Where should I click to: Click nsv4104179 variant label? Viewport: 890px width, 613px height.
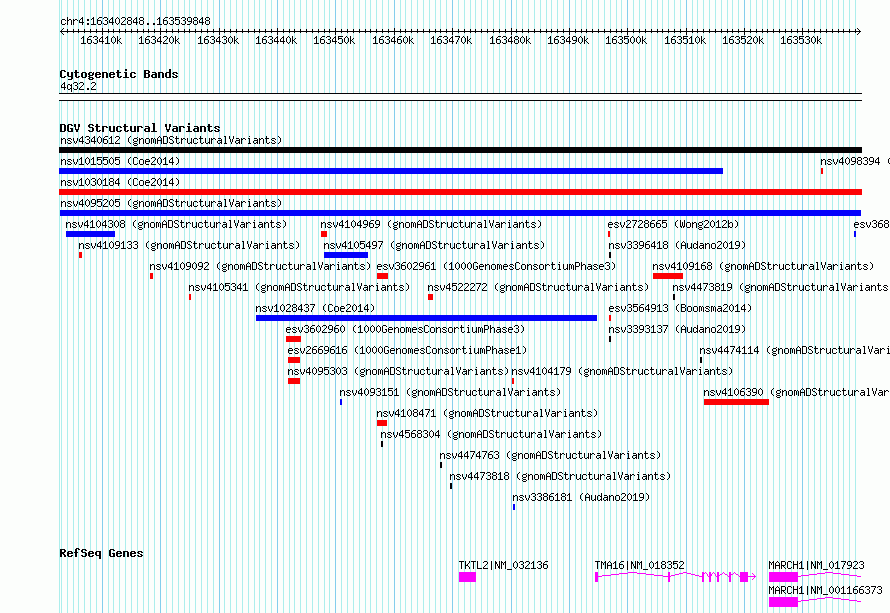[x=622, y=371]
